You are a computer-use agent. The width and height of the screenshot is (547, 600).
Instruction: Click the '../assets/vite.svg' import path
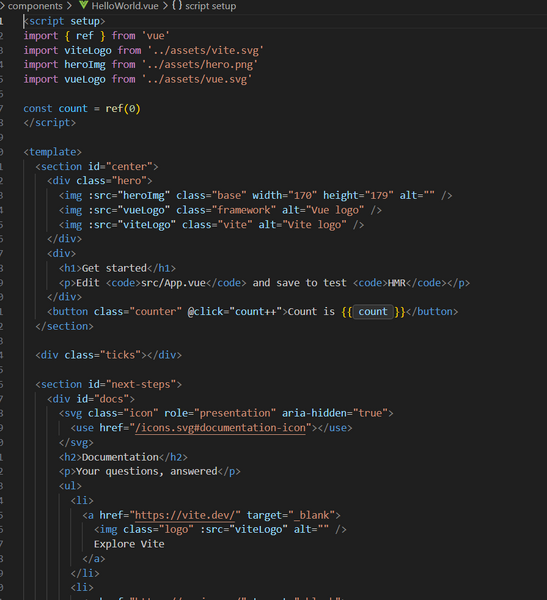click(x=206, y=50)
